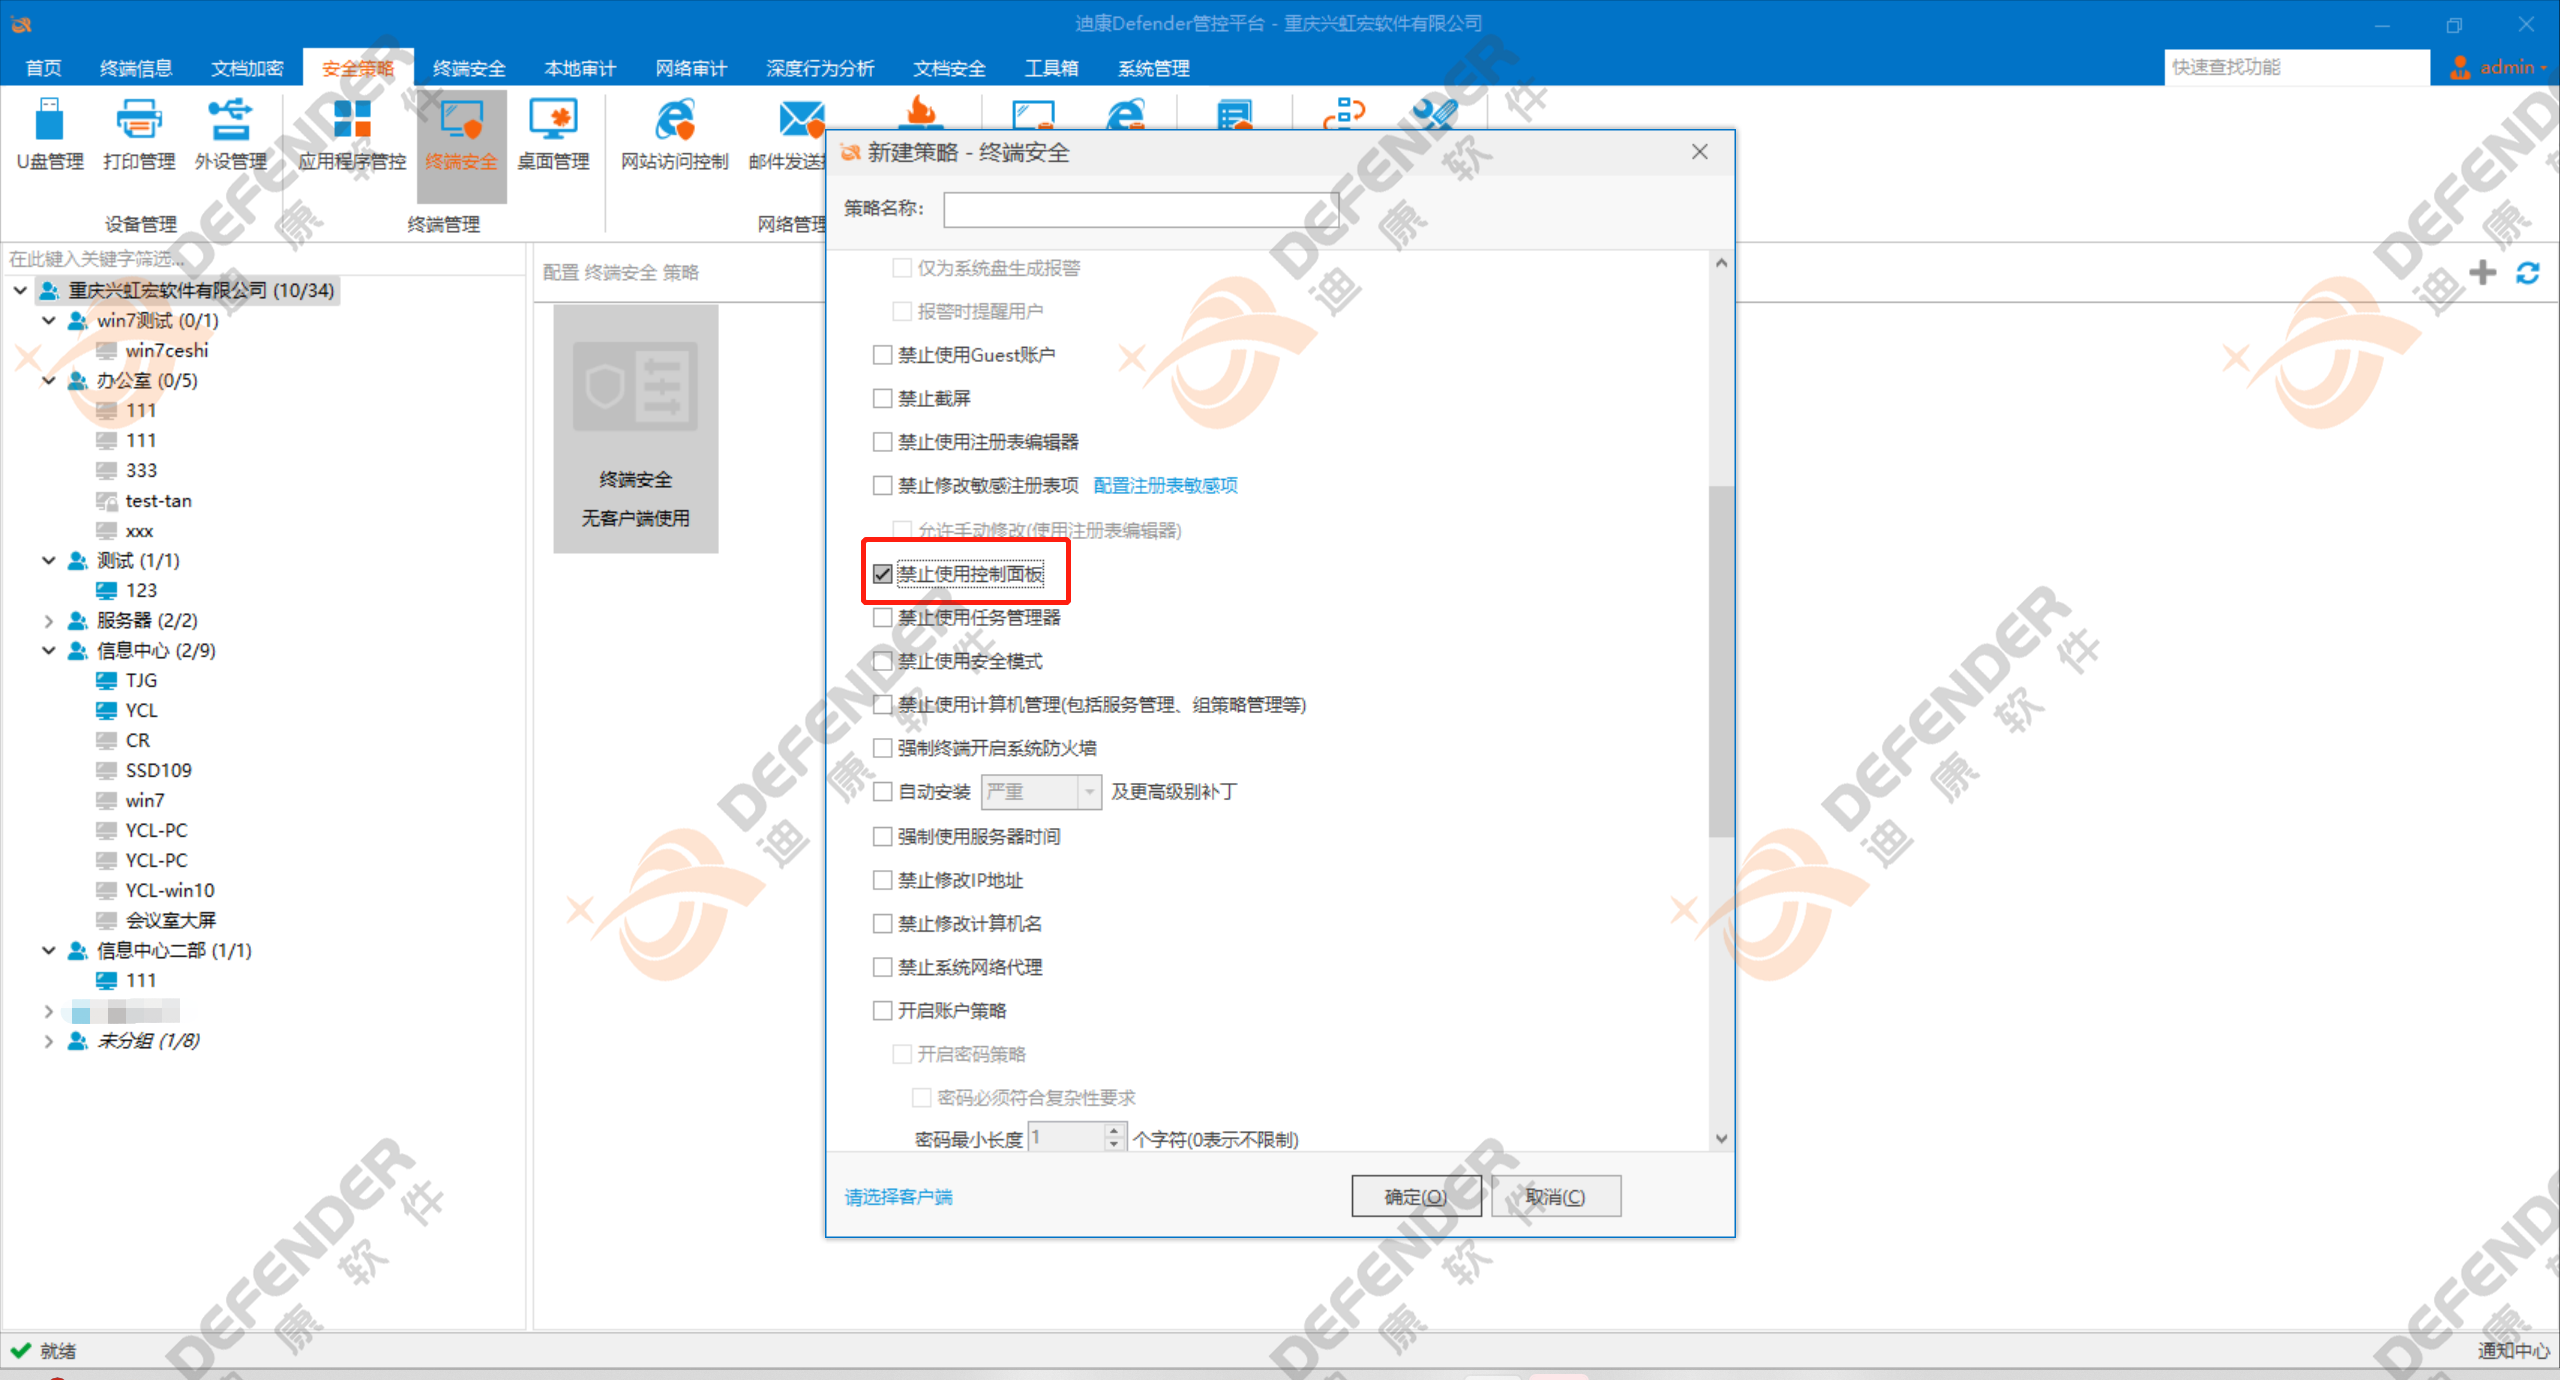Image resolution: width=2560 pixels, height=1380 pixels.
Task: Select computer TJG in tree
Action: tap(141, 680)
